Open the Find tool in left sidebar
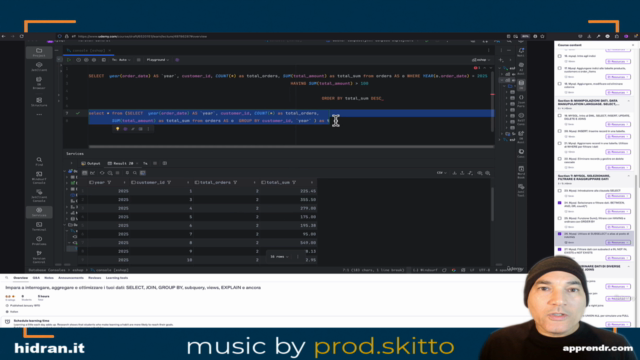Image resolution: width=640 pixels, height=360 pixels. point(39,162)
